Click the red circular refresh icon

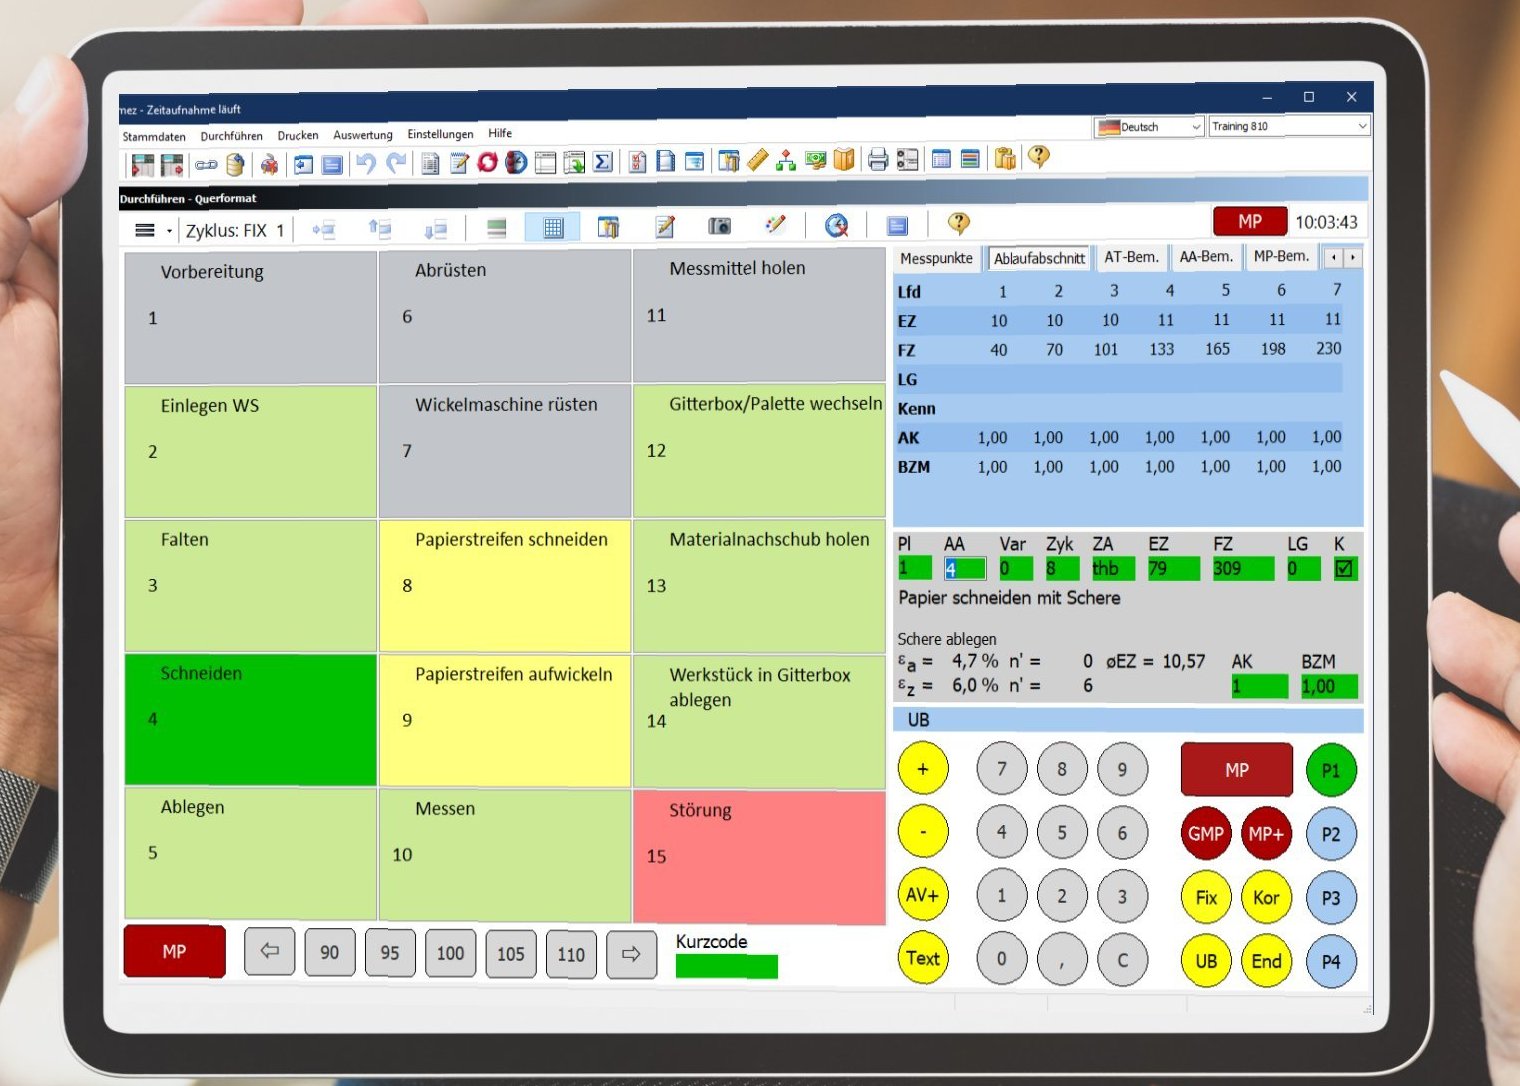pyautogui.click(x=487, y=162)
